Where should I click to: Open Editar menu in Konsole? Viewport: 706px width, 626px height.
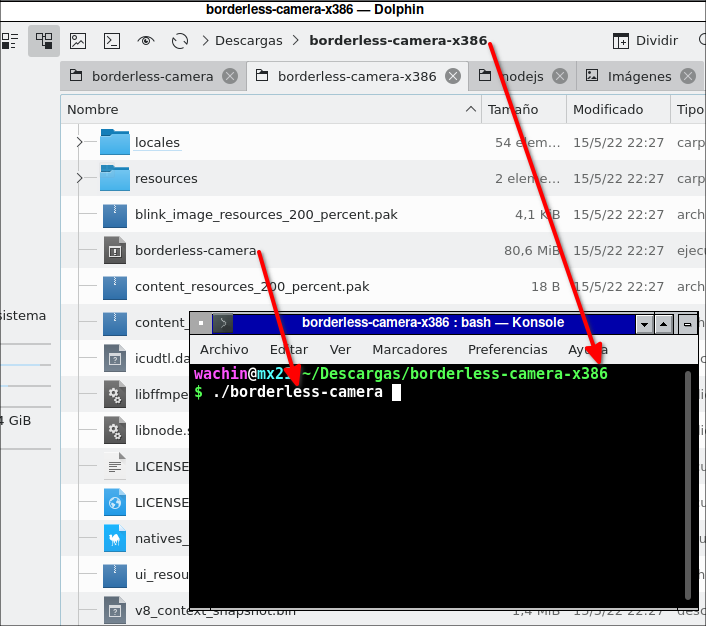pyautogui.click(x=289, y=349)
